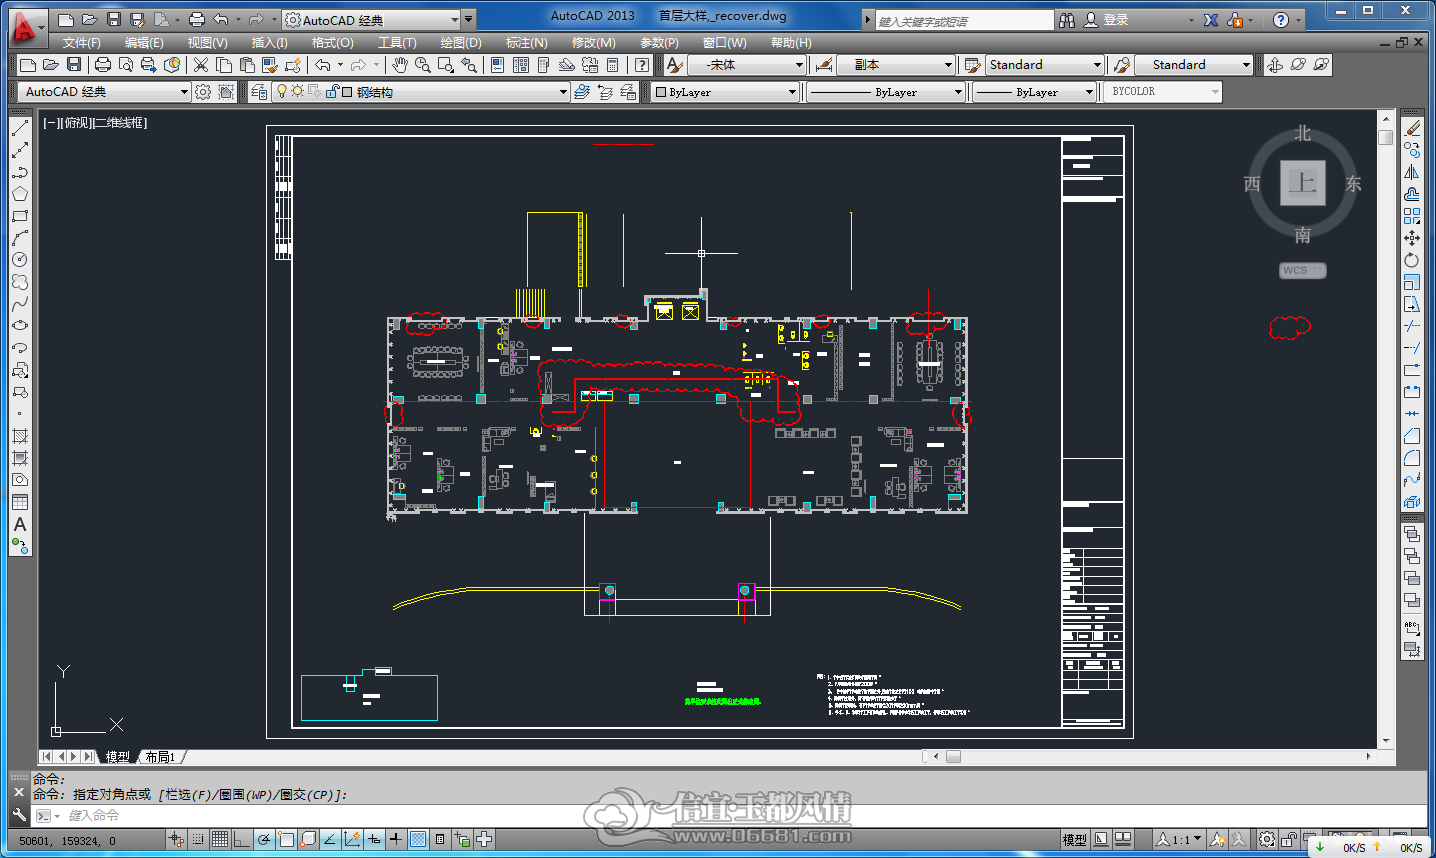
Task: Toggle Snap mode in status bar
Action: [x=198, y=839]
